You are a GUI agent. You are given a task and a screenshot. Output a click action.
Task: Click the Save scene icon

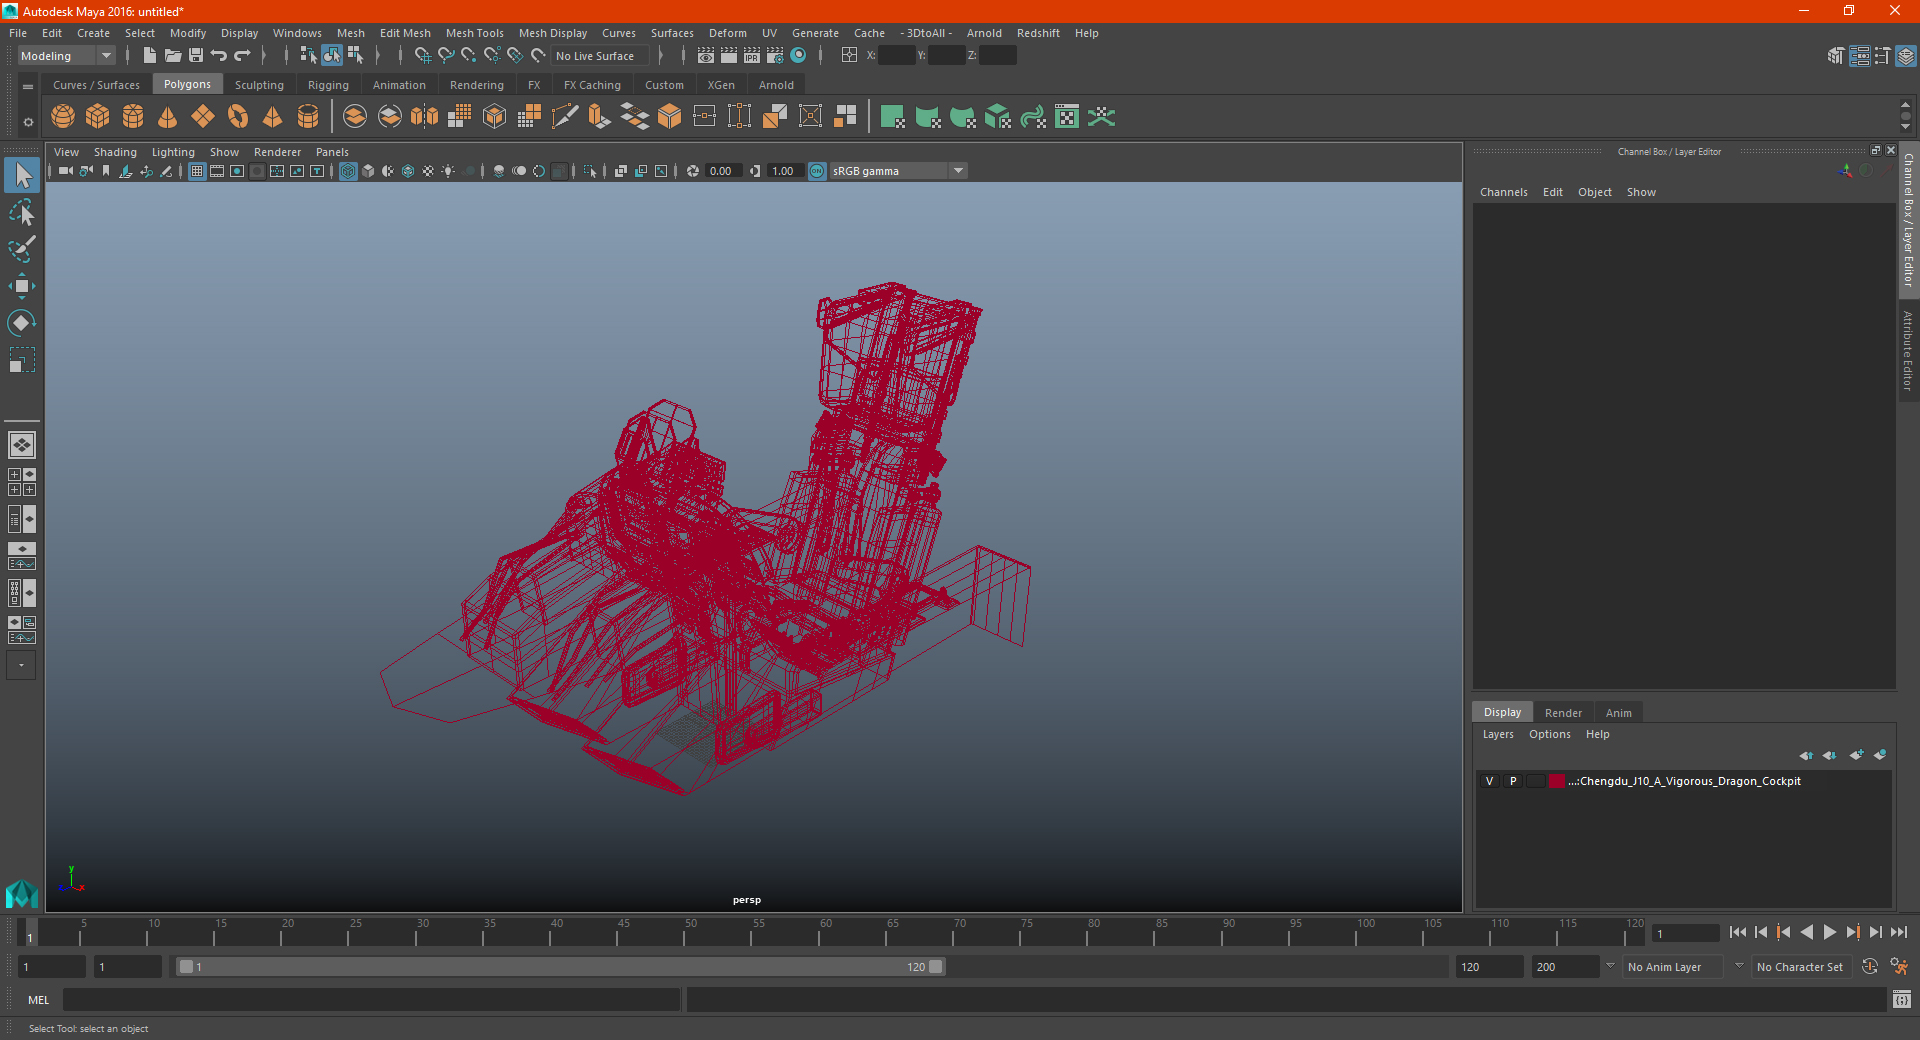(x=196, y=56)
